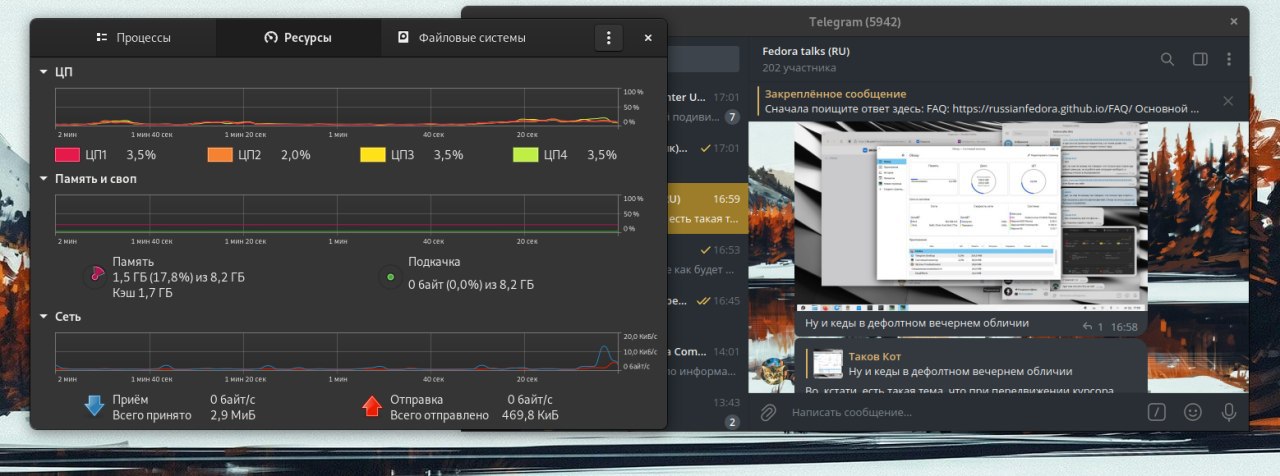The width and height of the screenshot is (1280, 476).
Task: Switch to the Процессы tab
Action: [133, 38]
